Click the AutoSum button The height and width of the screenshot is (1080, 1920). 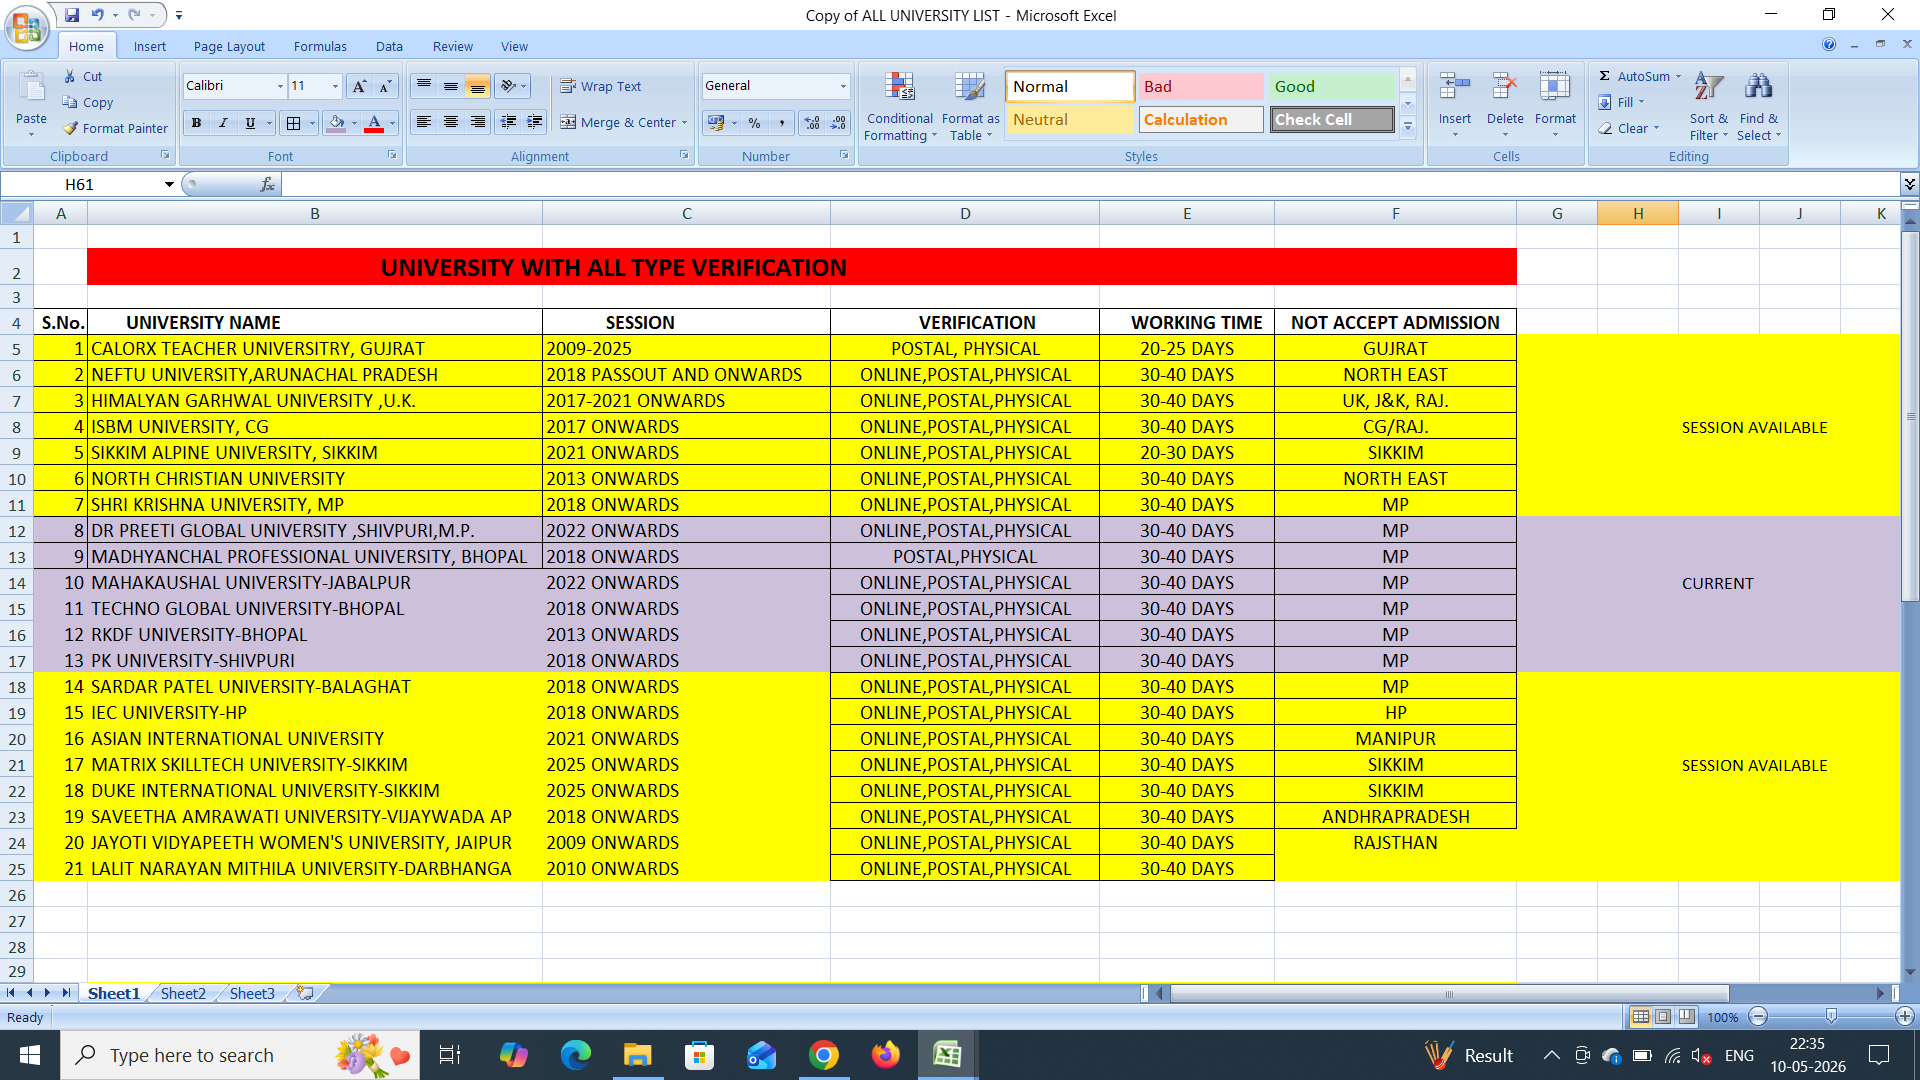pyautogui.click(x=1639, y=76)
